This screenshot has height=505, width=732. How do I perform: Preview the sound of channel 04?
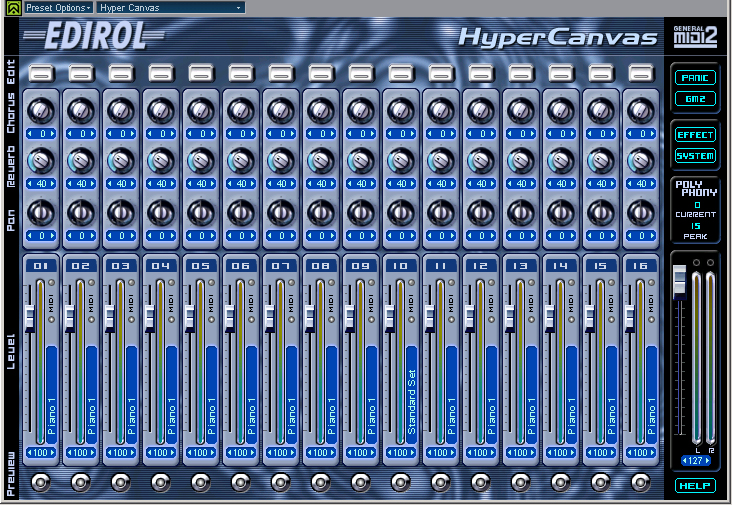click(161, 483)
